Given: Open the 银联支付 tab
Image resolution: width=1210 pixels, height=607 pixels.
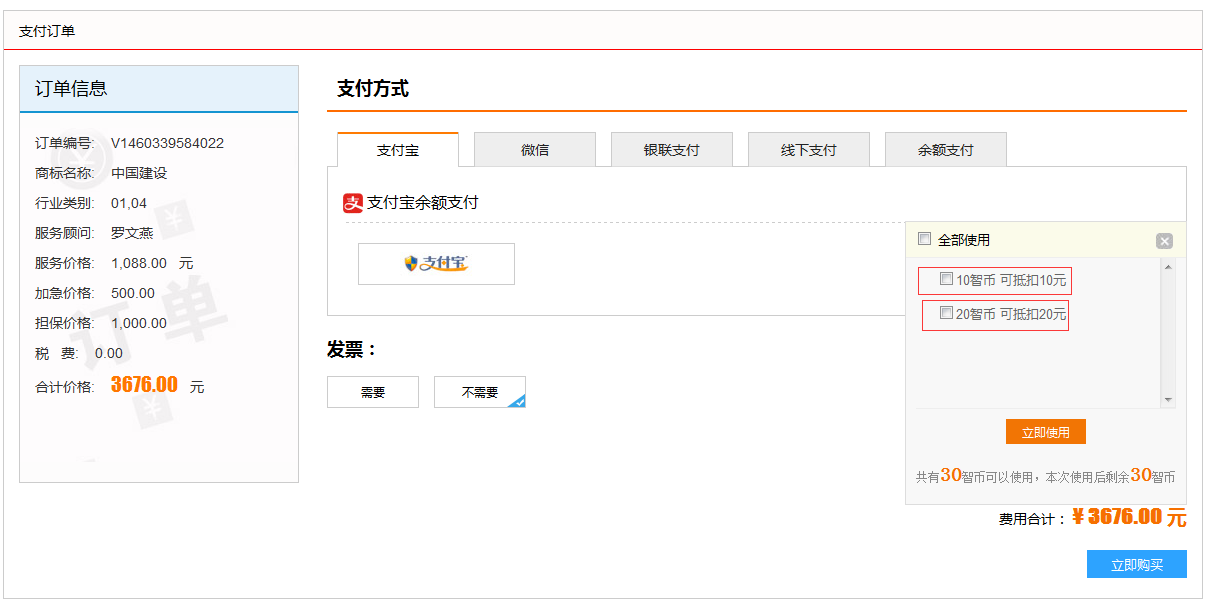Looking at the screenshot, I should [x=672, y=150].
